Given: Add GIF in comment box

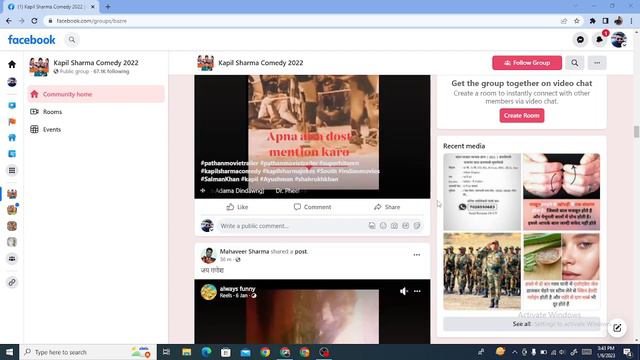Looking at the screenshot, I should click(405, 225).
